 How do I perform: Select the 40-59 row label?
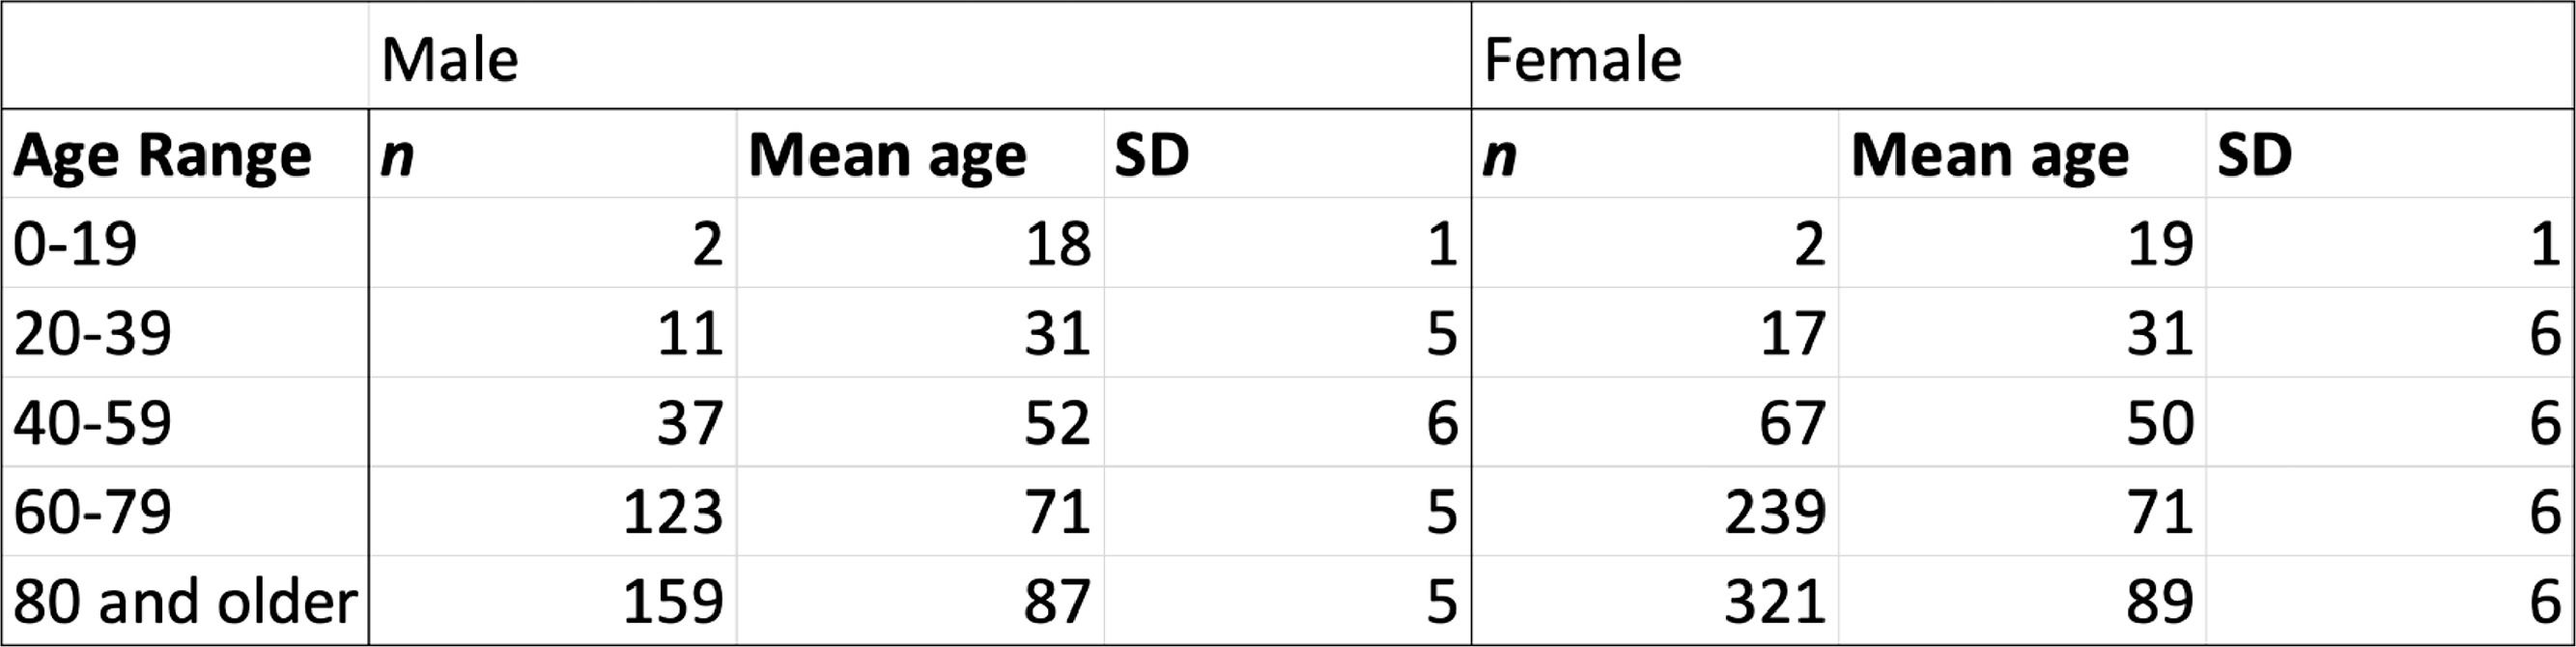92,422
